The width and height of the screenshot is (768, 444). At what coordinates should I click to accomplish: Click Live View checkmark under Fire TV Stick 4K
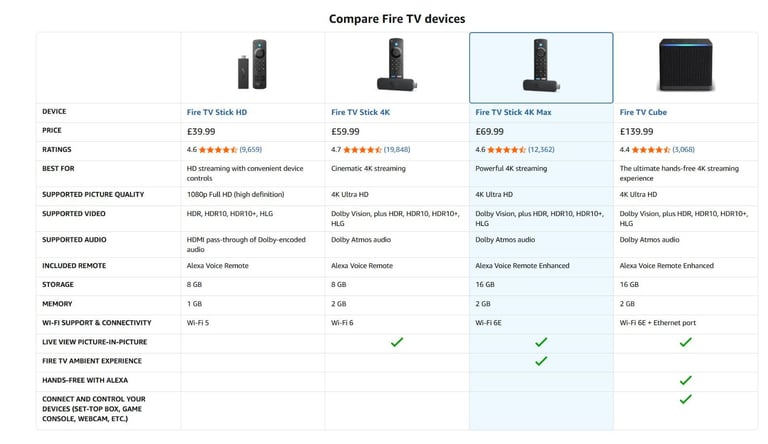click(x=397, y=342)
